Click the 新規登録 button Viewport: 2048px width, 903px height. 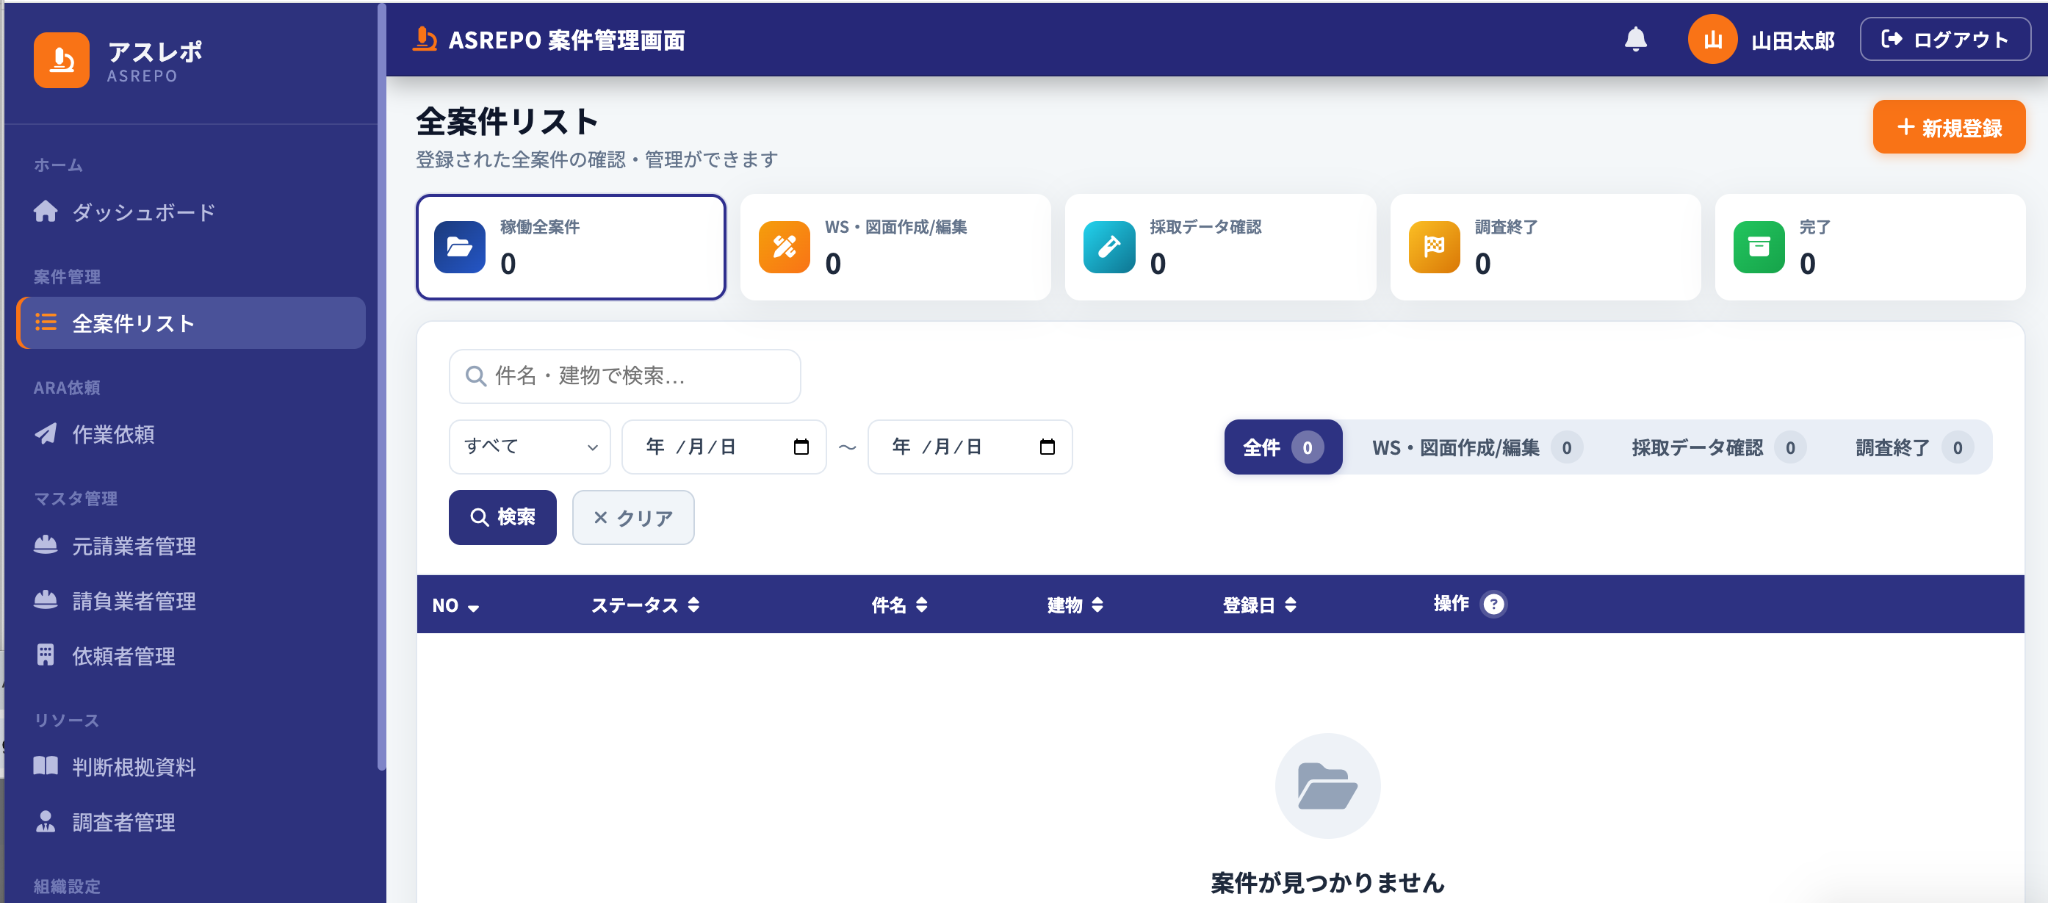tap(1949, 127)
